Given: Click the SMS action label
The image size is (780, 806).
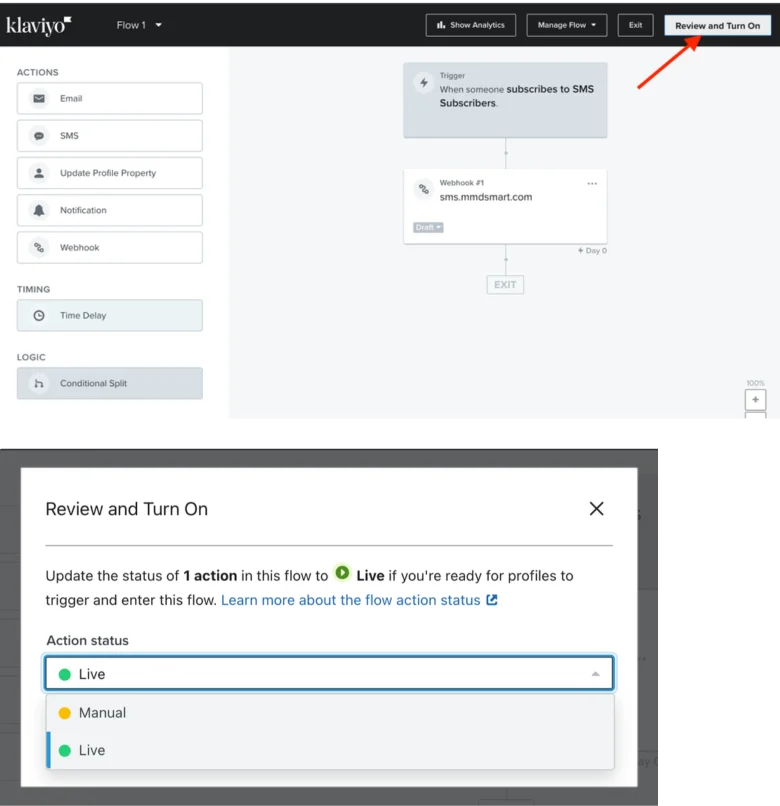Looking at the screenshot, I should 69,136.
